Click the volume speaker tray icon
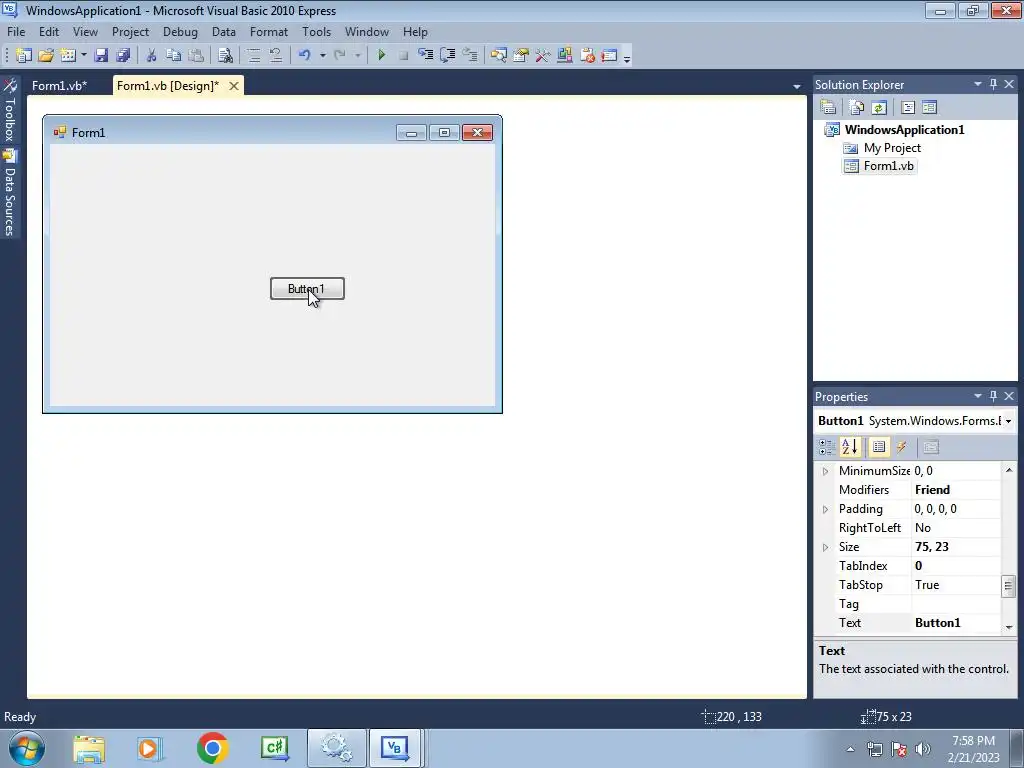This screenshot has width=1024, height=768. pos(922,748)
